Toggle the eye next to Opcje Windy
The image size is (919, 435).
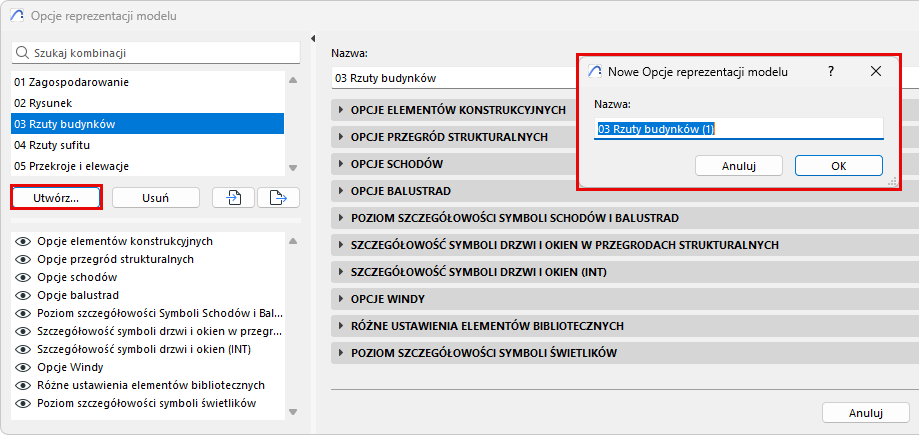[24, 367]
